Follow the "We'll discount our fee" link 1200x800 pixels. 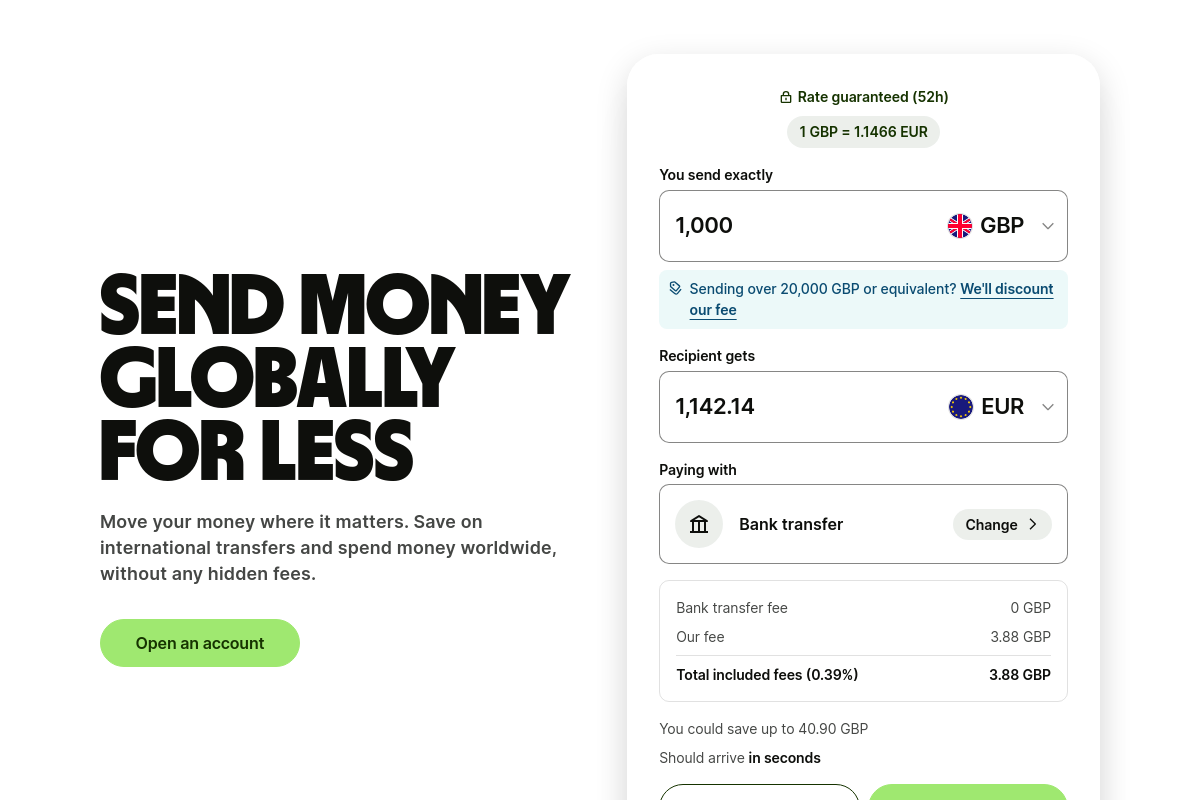click(1006, 289)
